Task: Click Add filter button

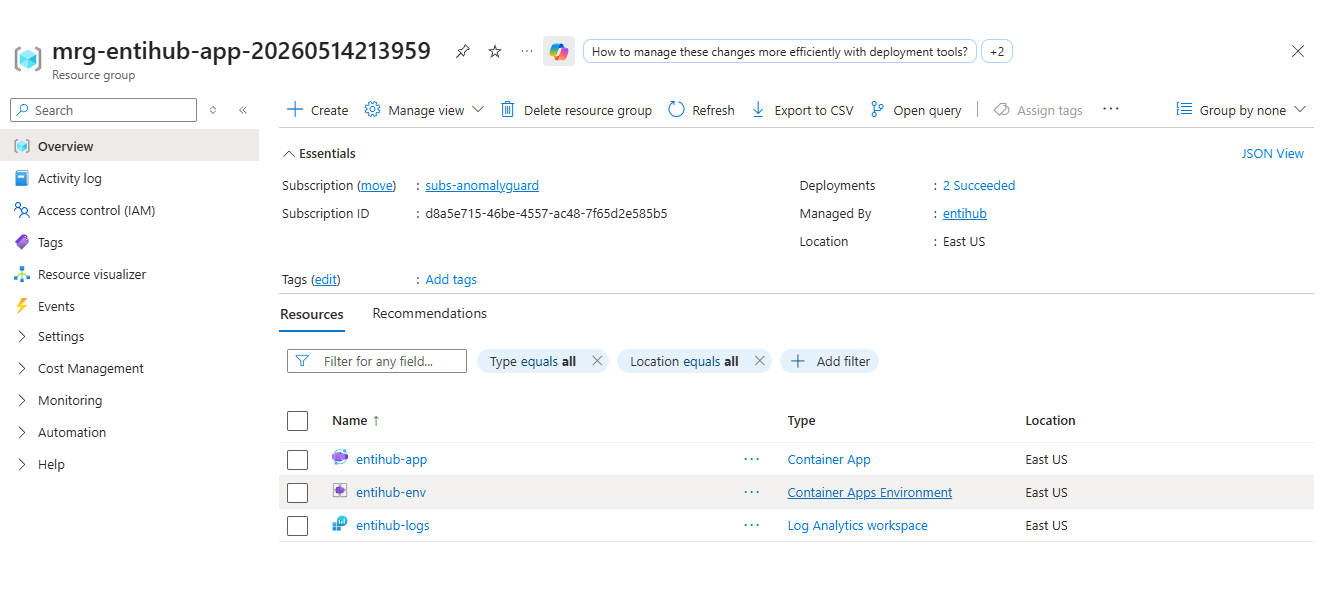Action: pos(829,361)
